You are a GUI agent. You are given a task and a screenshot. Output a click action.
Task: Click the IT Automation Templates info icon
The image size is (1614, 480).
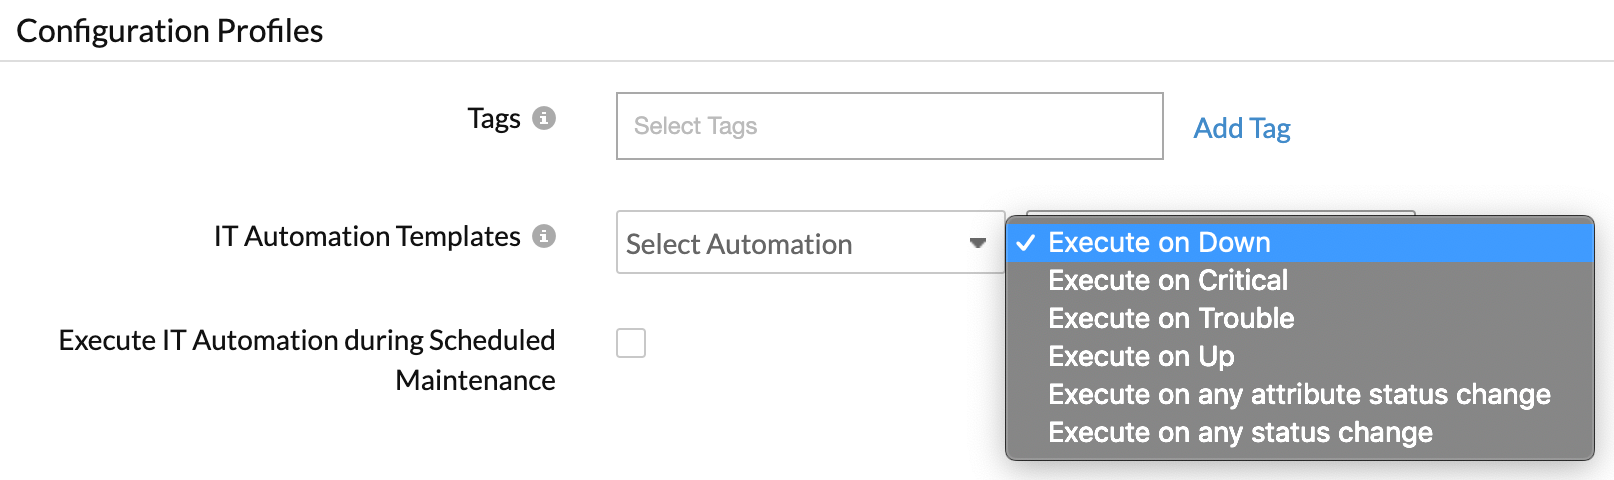tap(544, 236)
